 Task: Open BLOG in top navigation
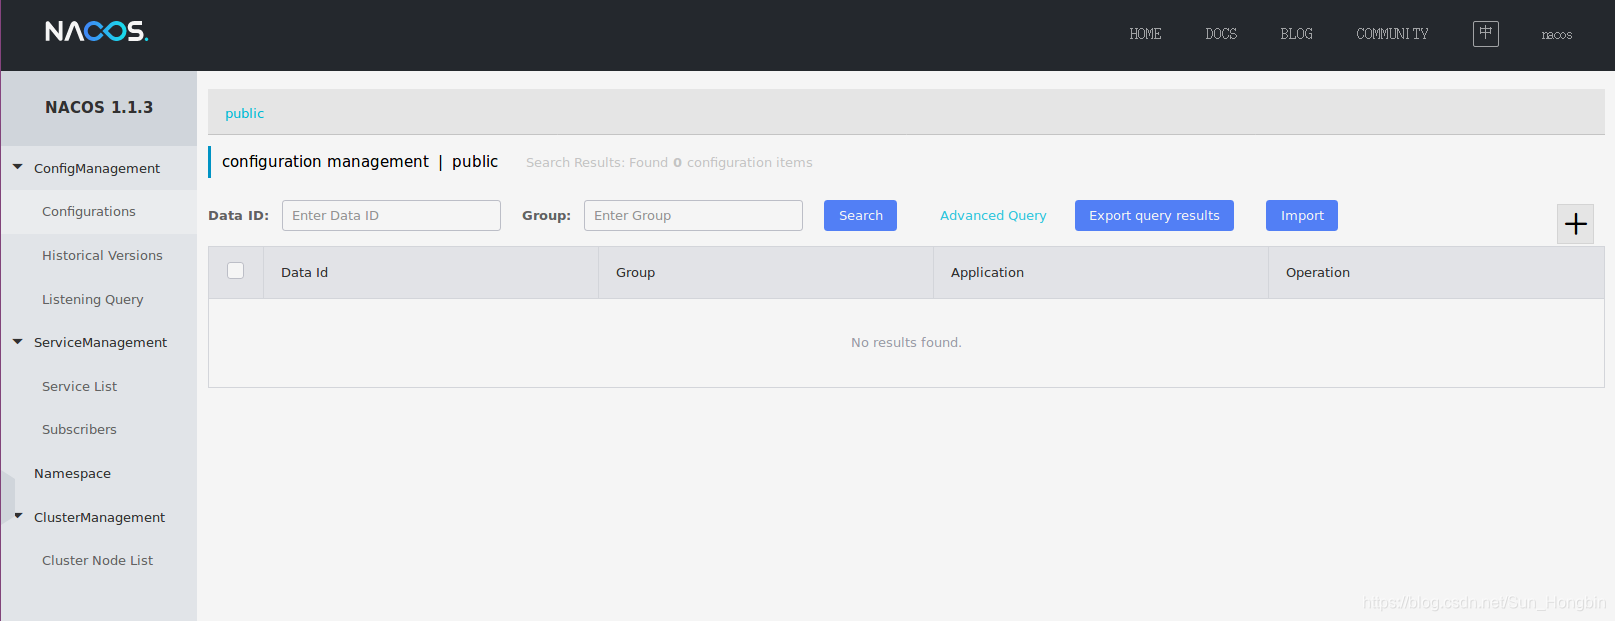[x=1296, y=34]
